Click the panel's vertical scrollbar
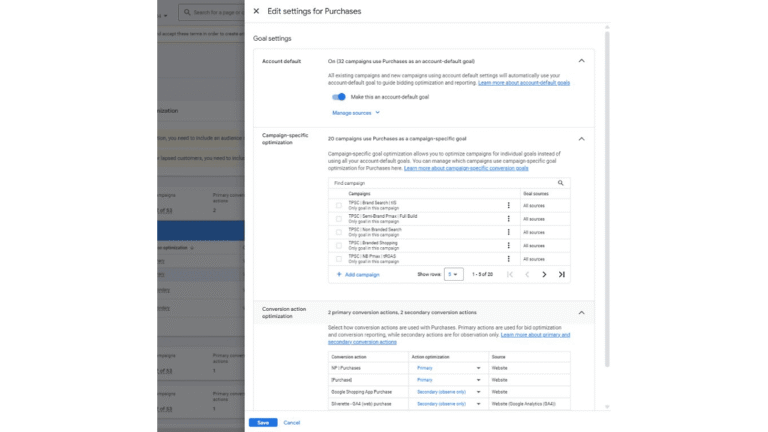 607,198
